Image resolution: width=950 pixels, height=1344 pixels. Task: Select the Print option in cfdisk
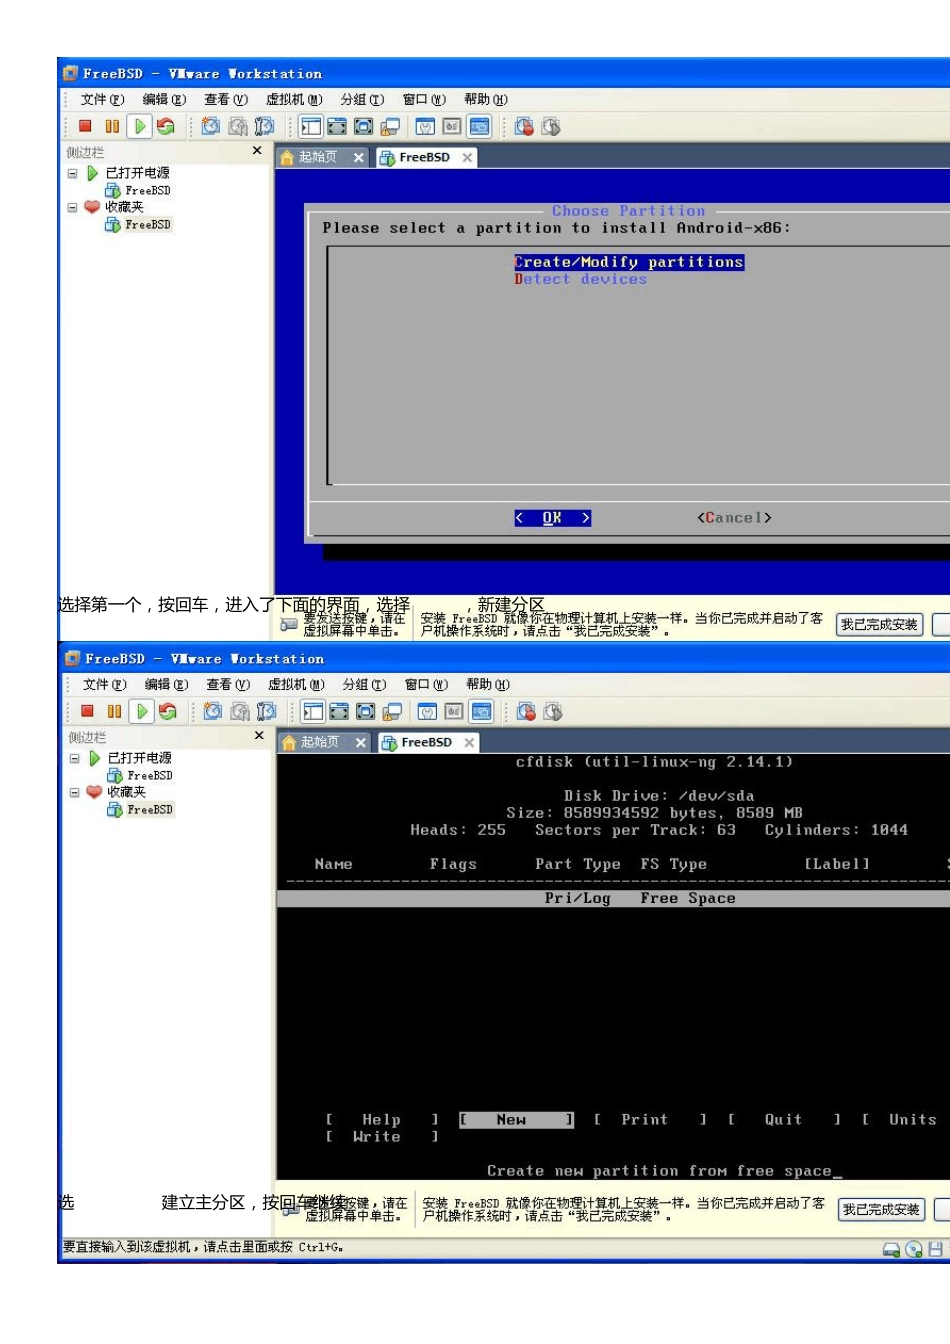[650, 1120]
